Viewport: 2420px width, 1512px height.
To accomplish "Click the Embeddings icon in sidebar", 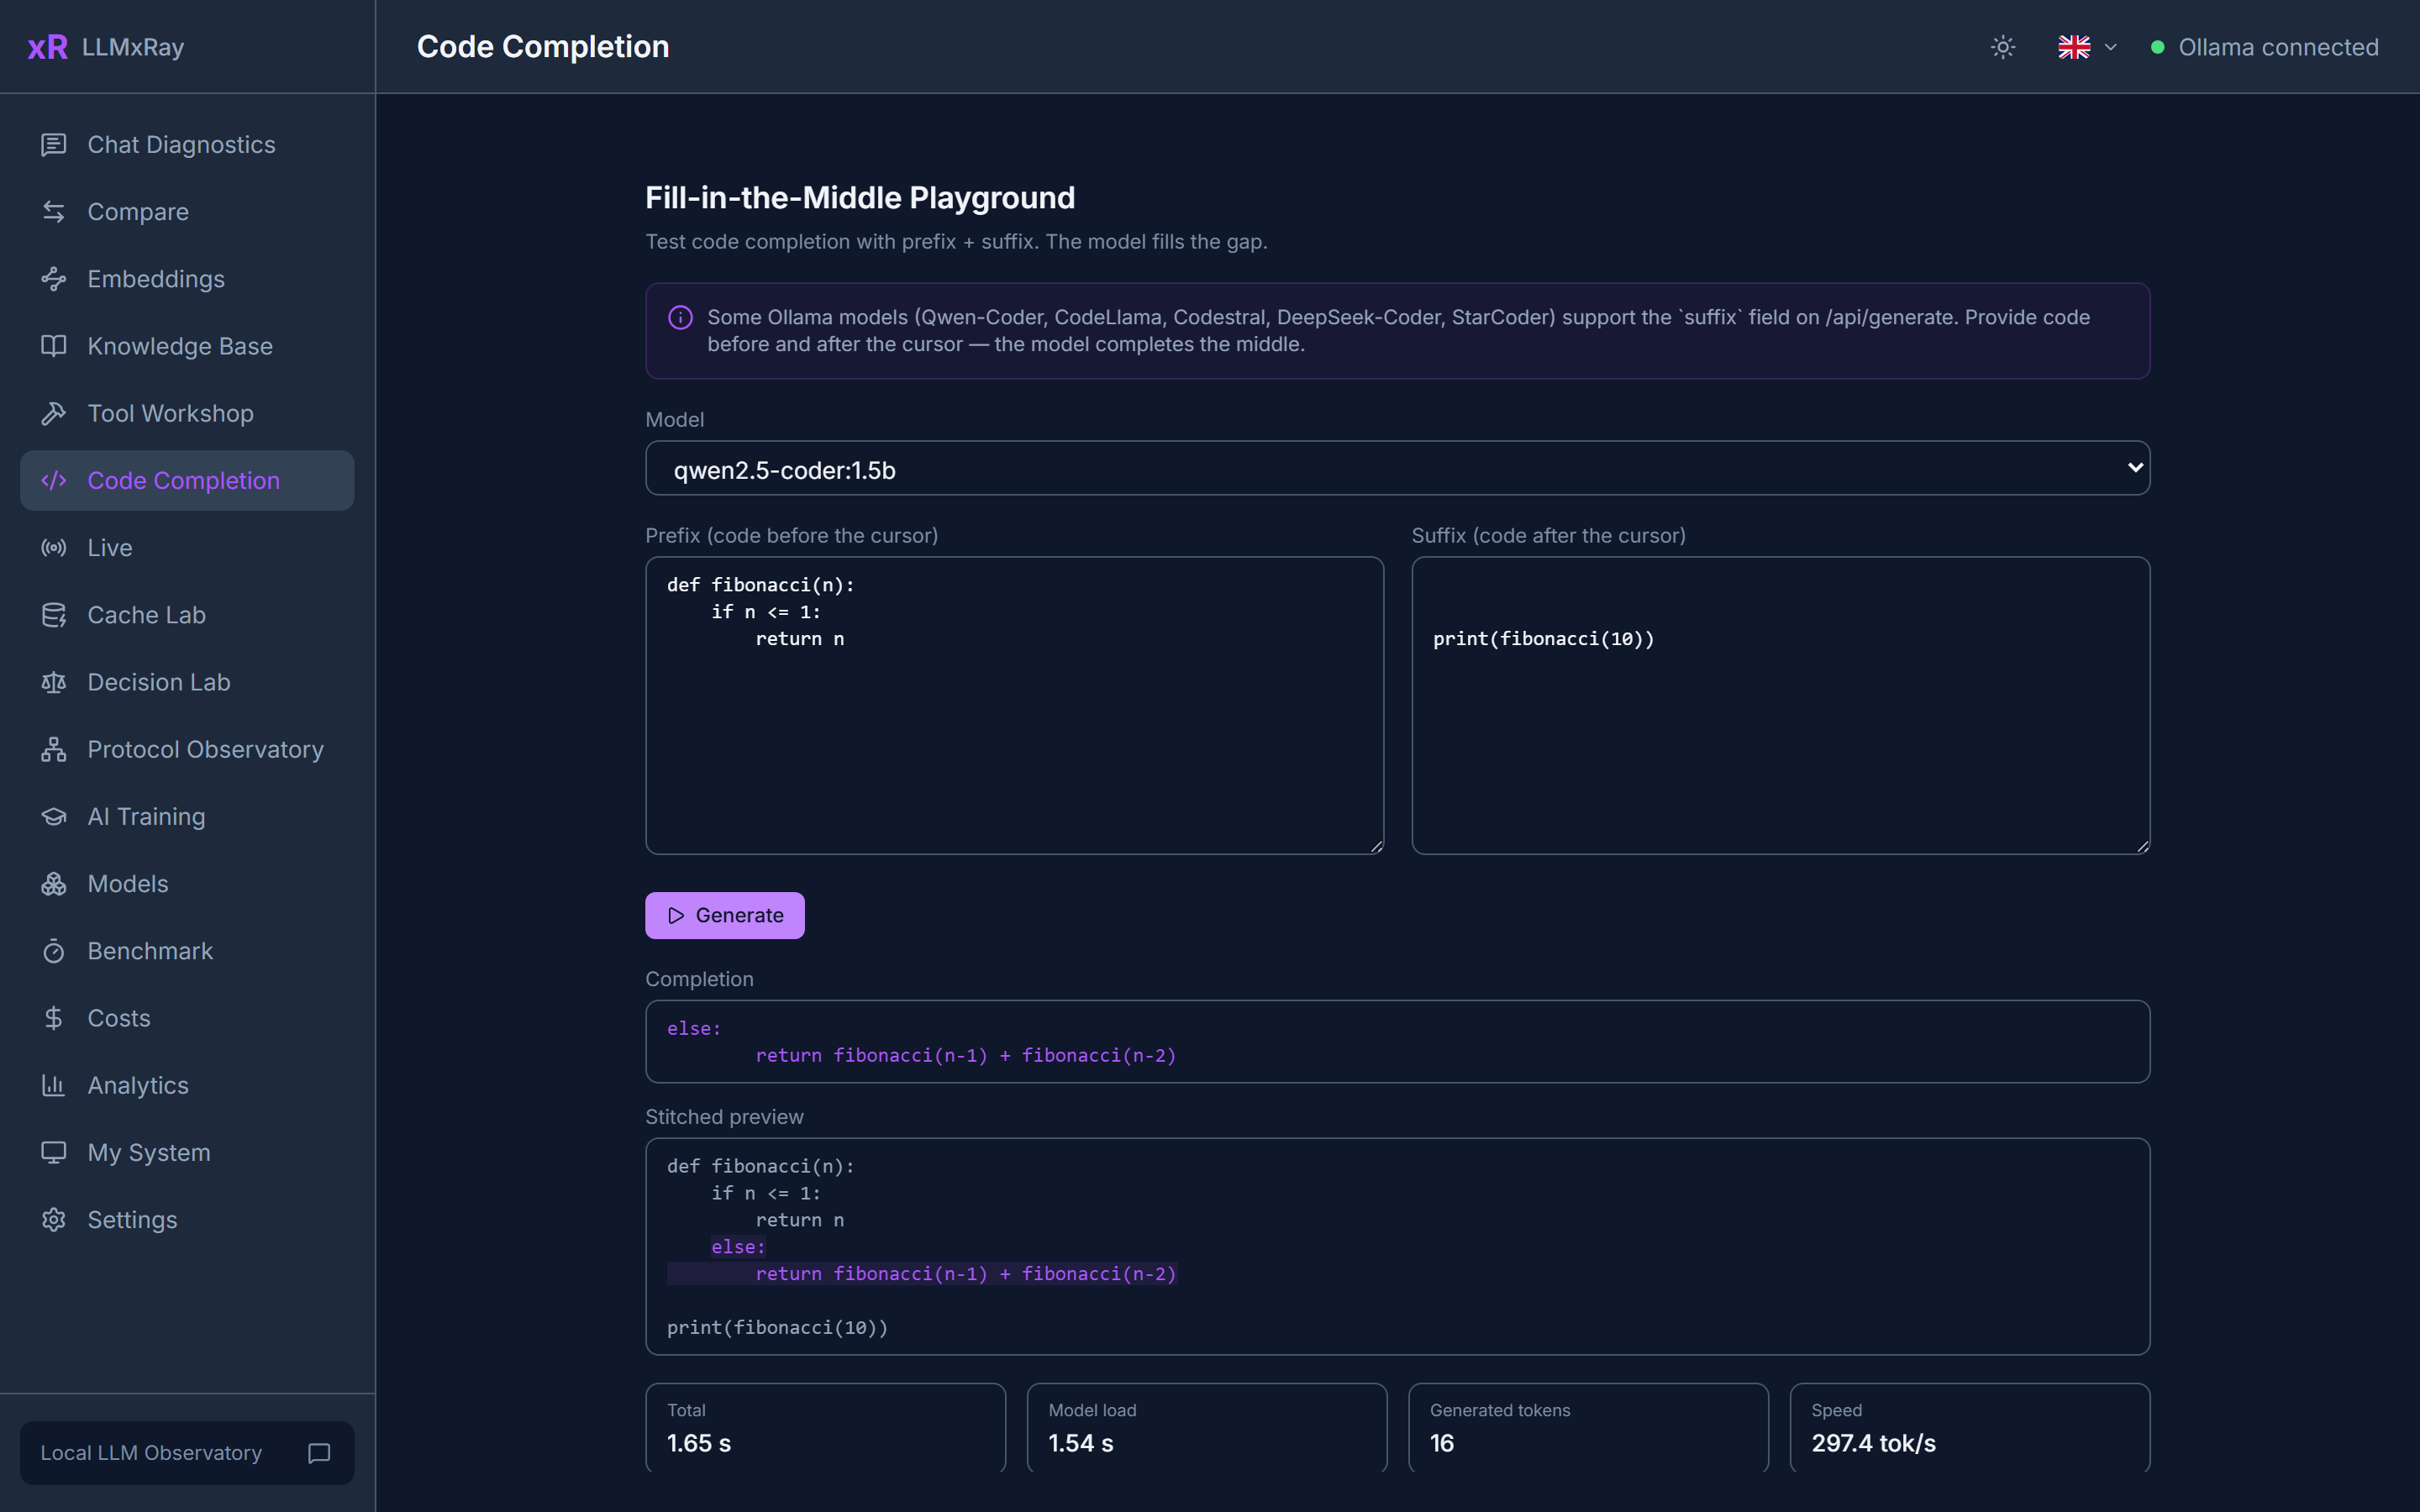I will tap(54, 279).
